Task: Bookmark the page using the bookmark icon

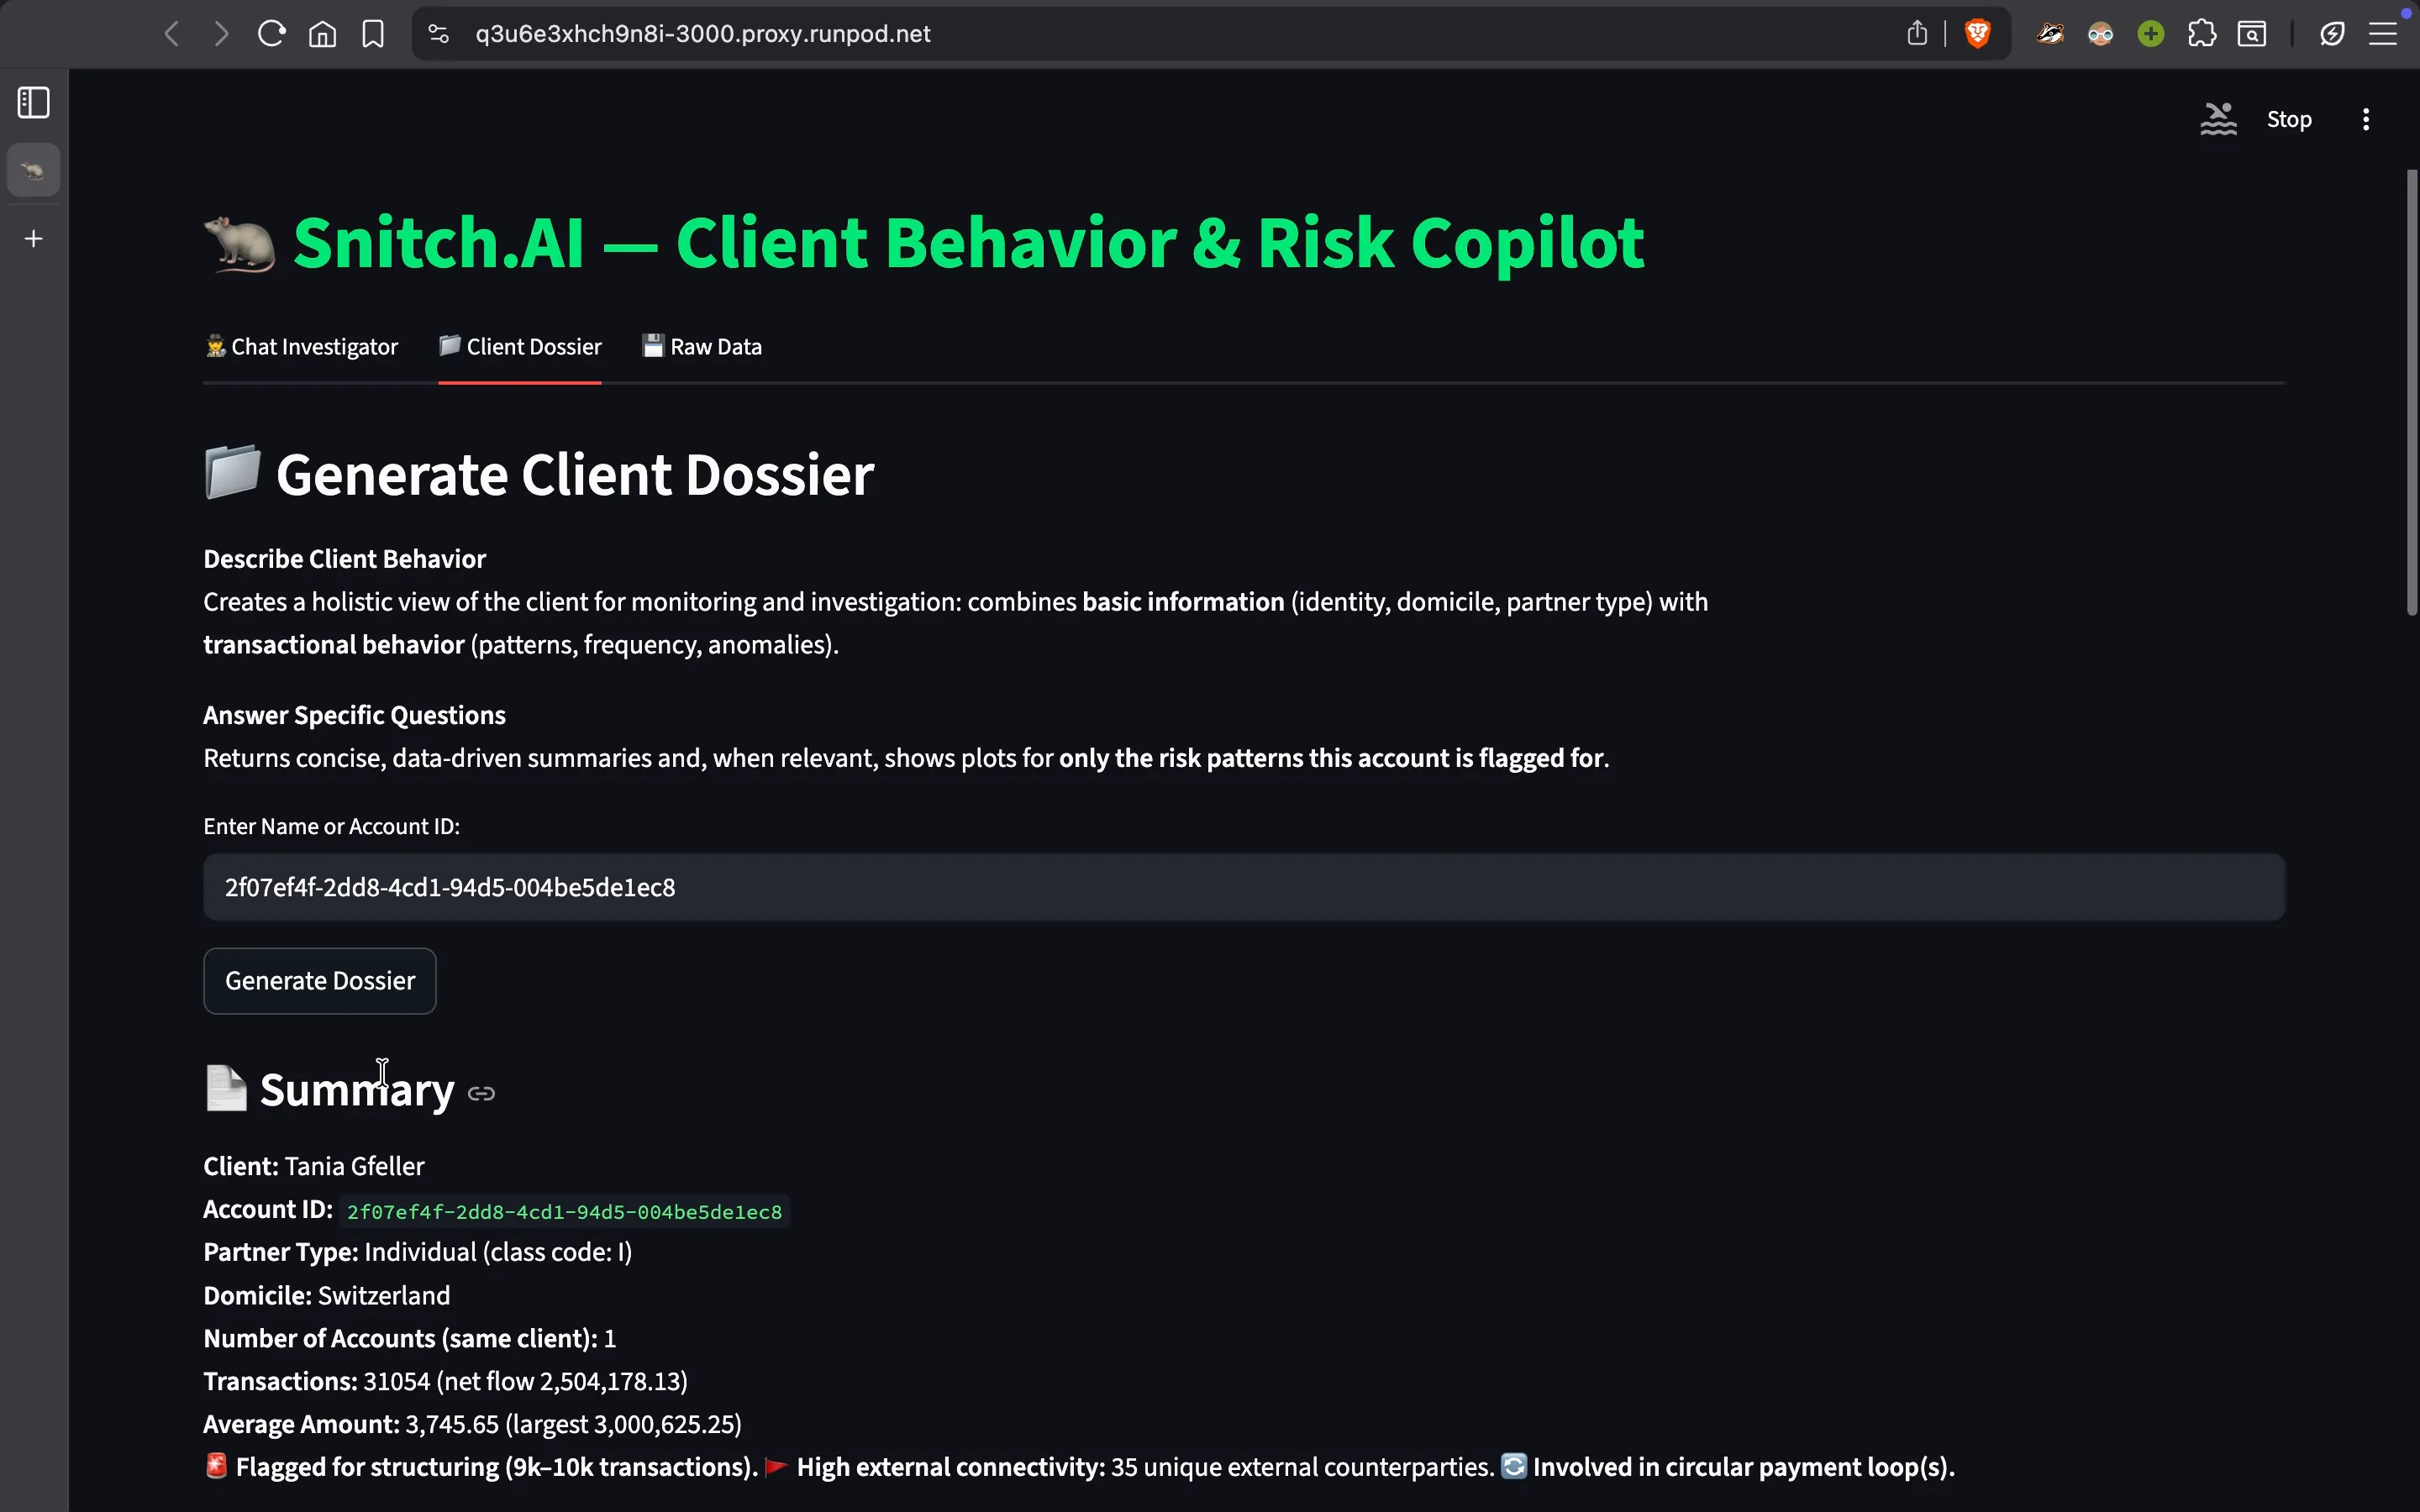Action: tap(373, 34)
